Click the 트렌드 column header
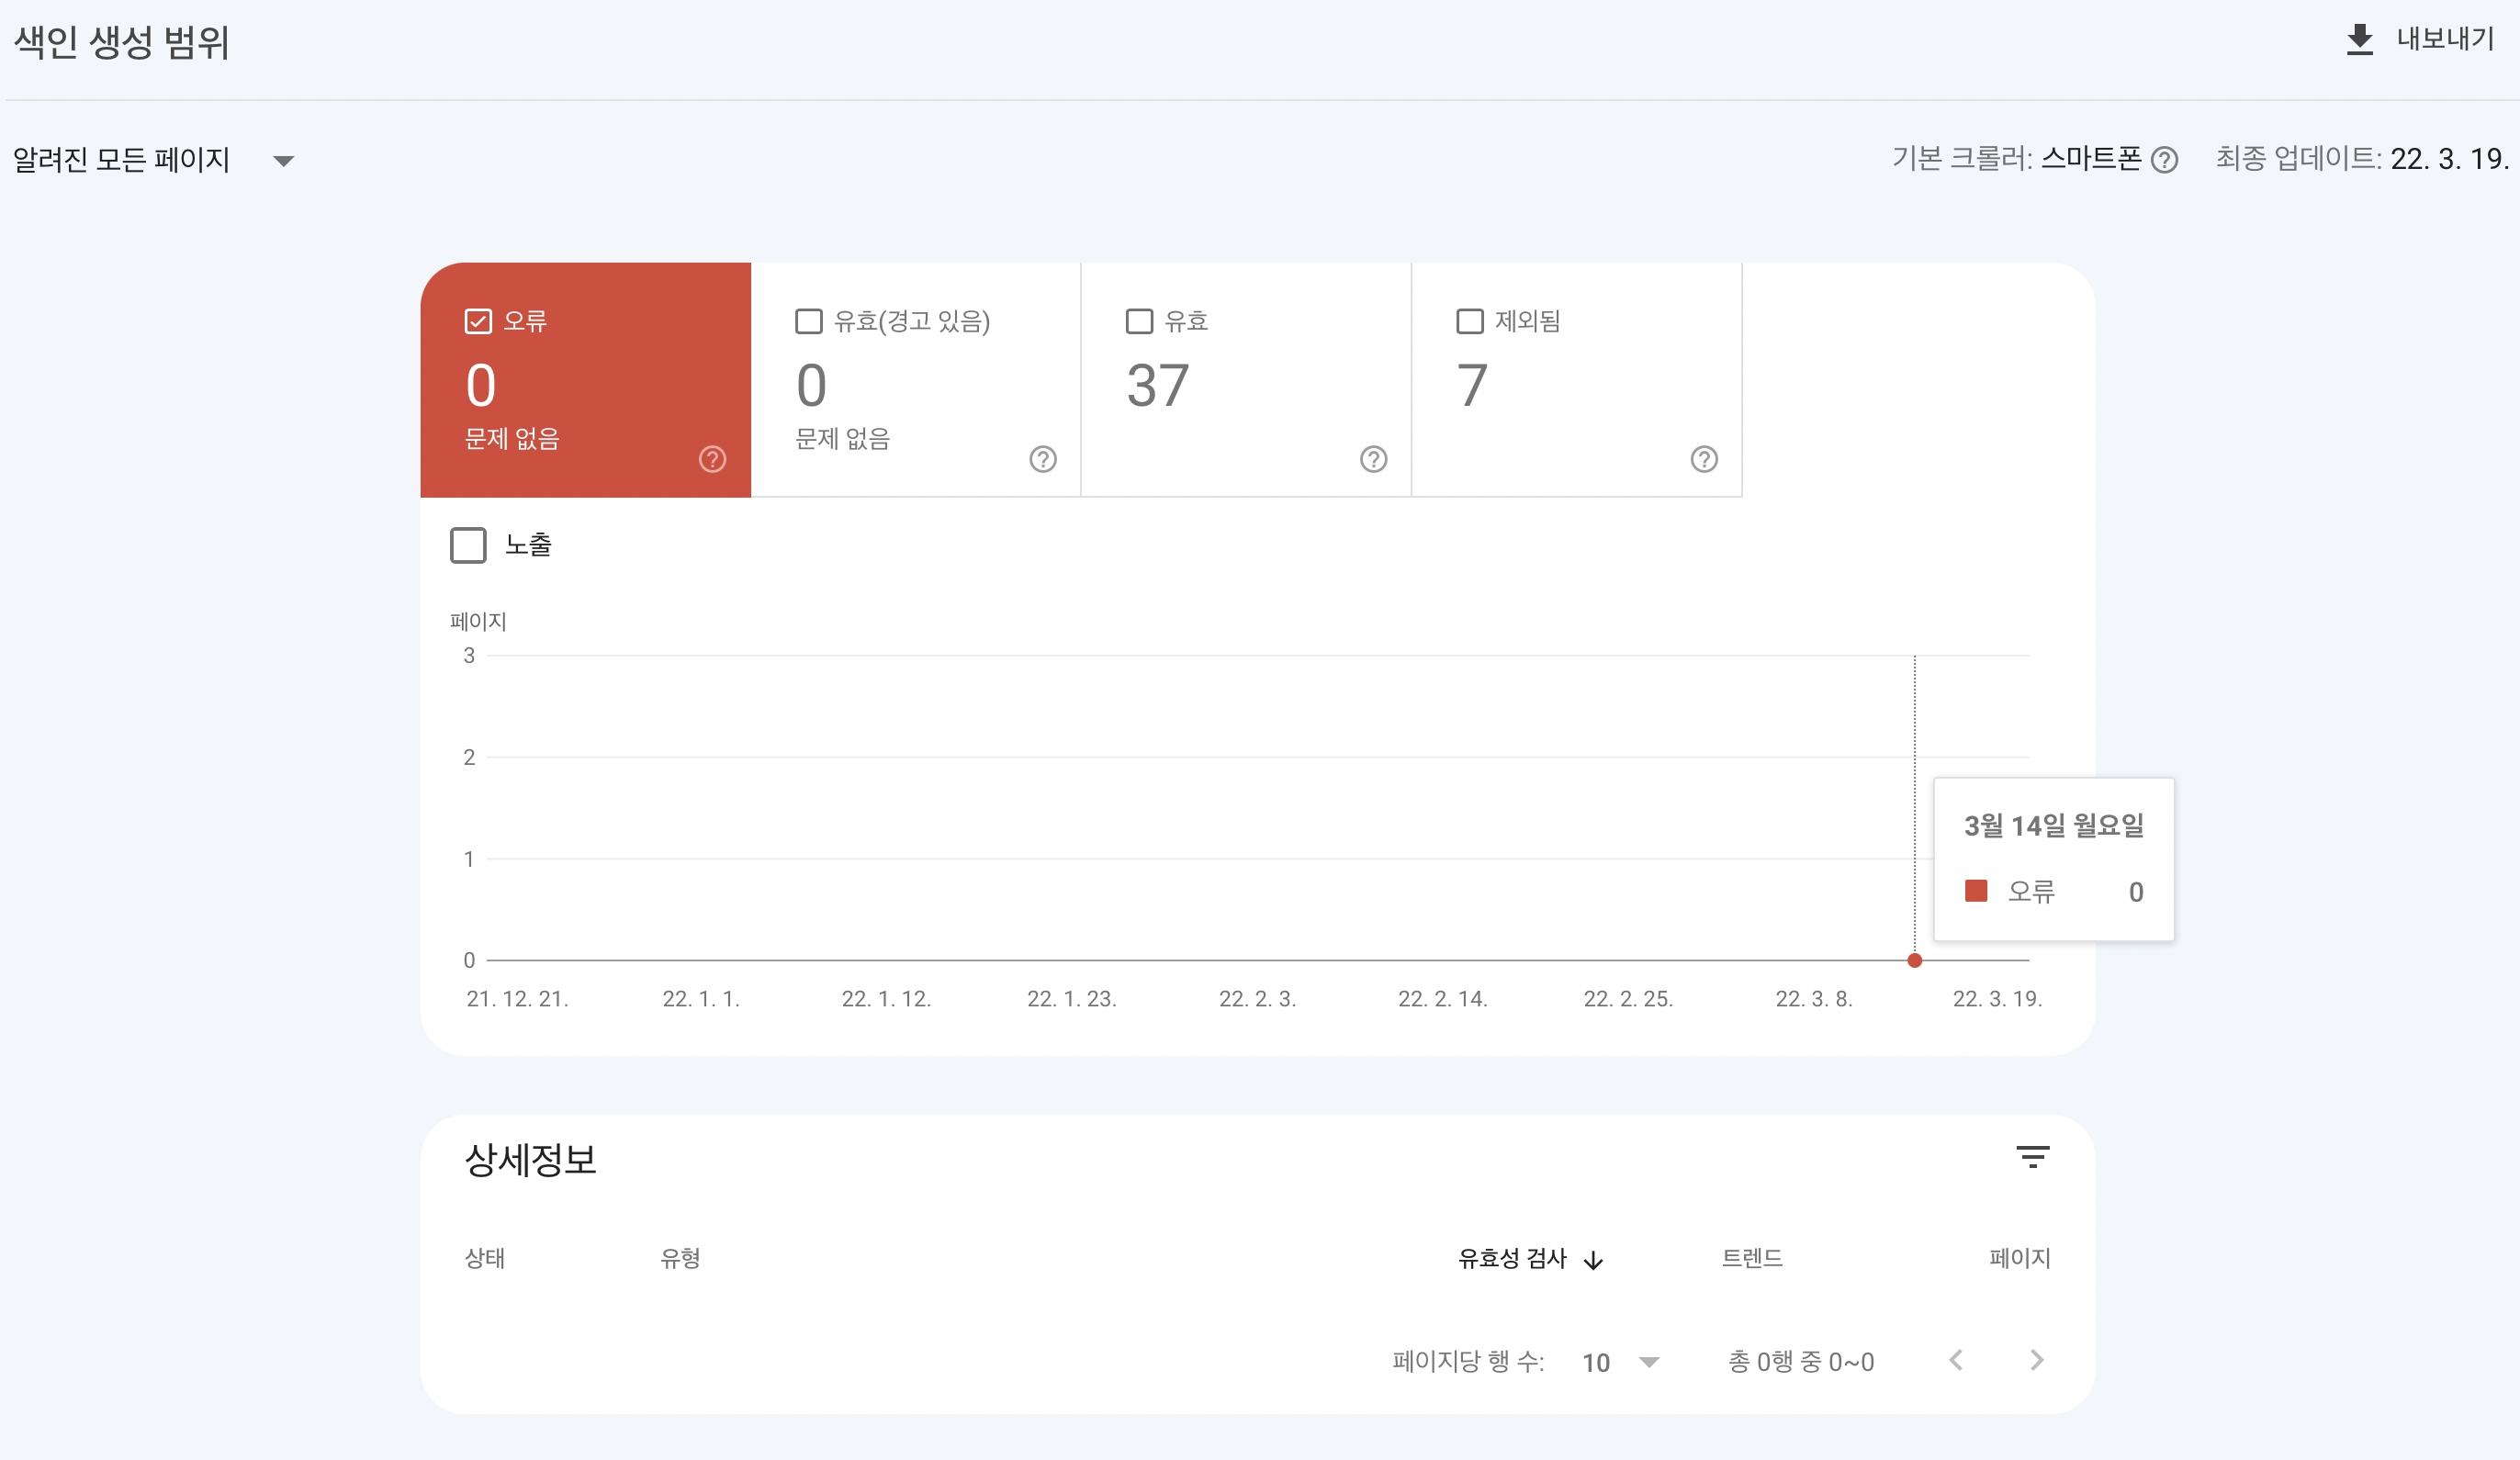This screenshot has height=1460, width=2520. point(1751,1258)
